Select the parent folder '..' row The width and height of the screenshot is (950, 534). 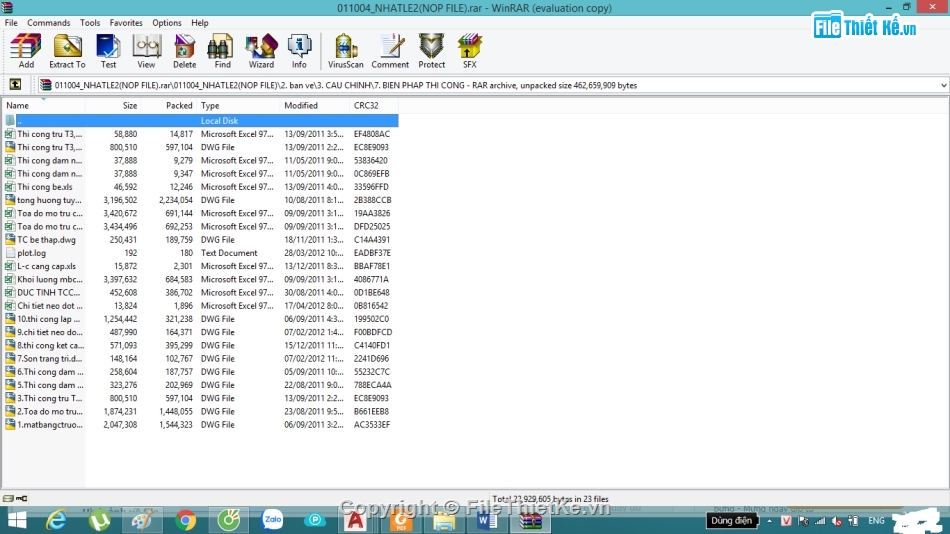point(201,121)
